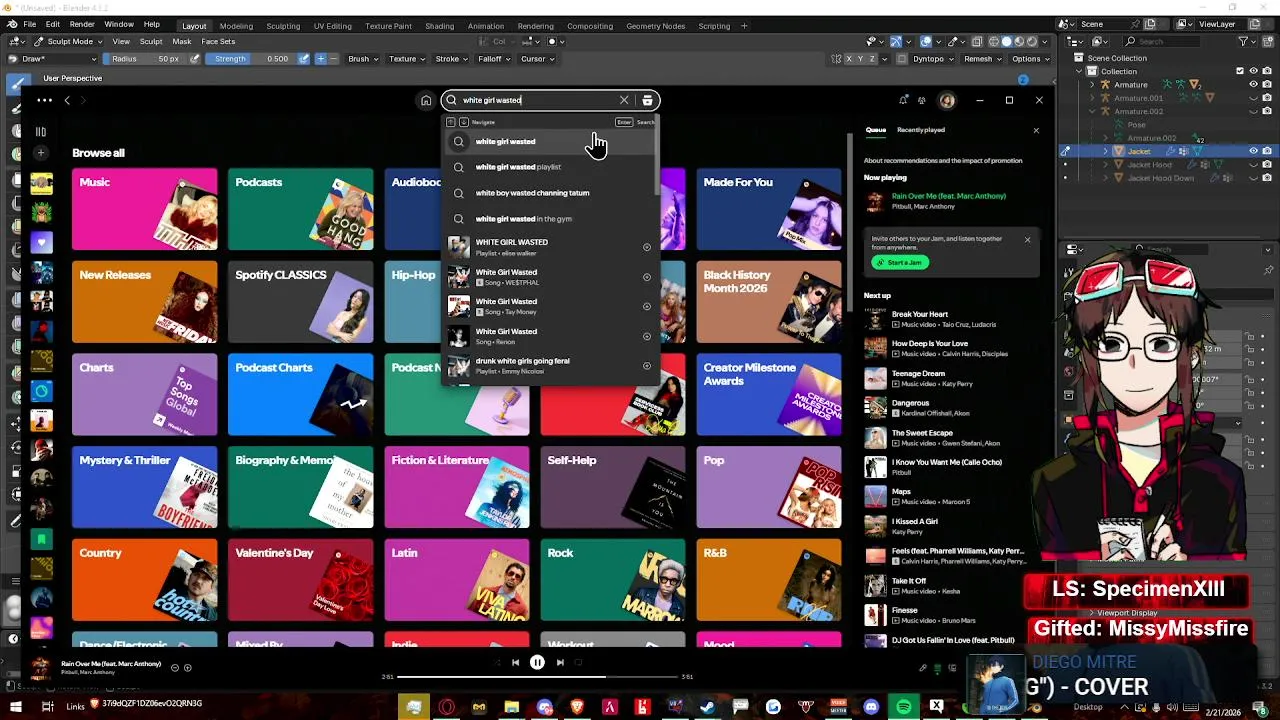This screenshot has height=720, width=1280.
Task: Open Blender File menu
Action: (30, 24)
